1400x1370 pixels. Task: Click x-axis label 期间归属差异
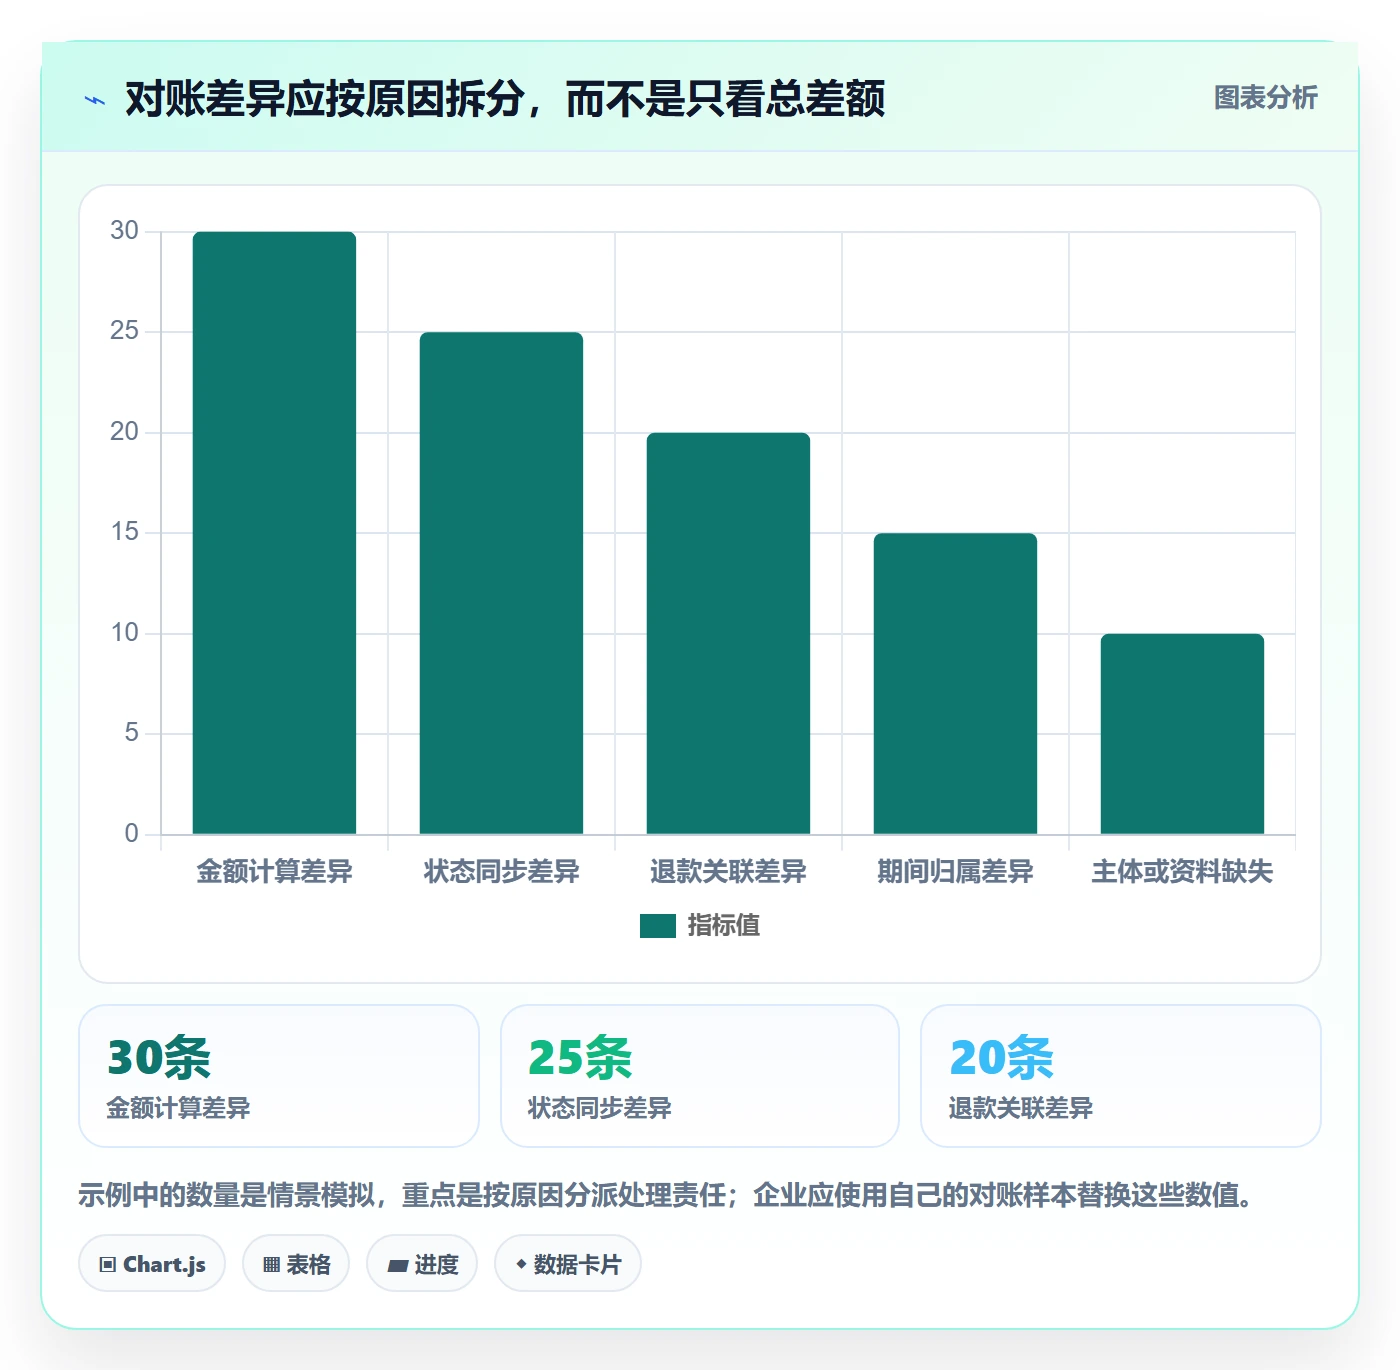coord(955,872)
